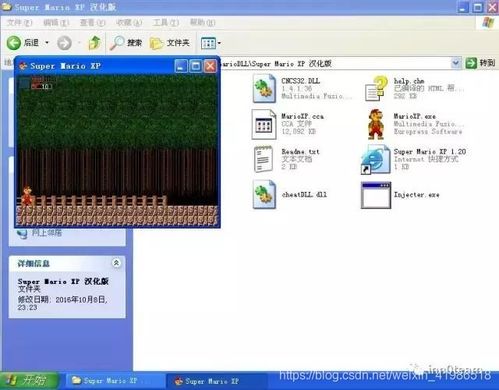
Task: Collapse the Details panel in sidebar
Action: click(116, 263)
